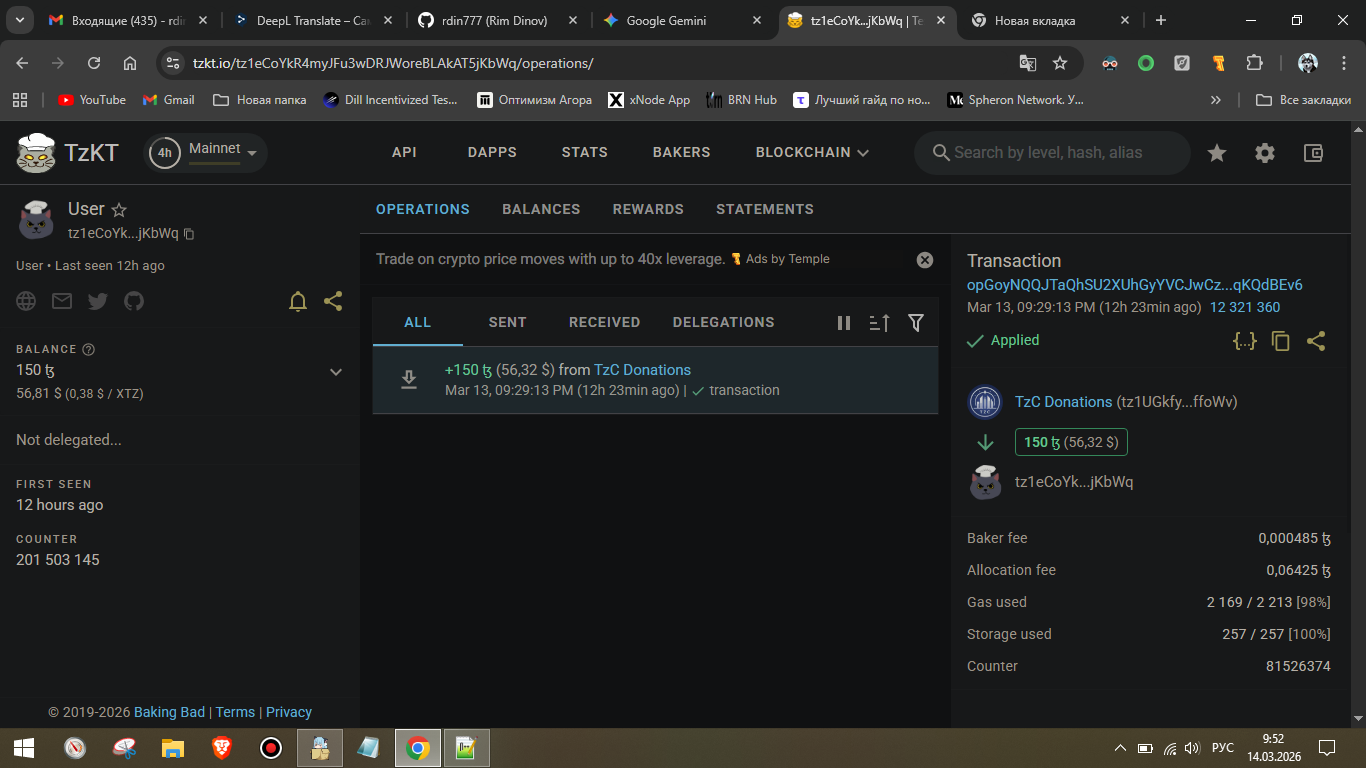Open the browser extensions puzzle icon
Screen dimensions: 1366x768
pyautogui.click(x=1254, y=63)
